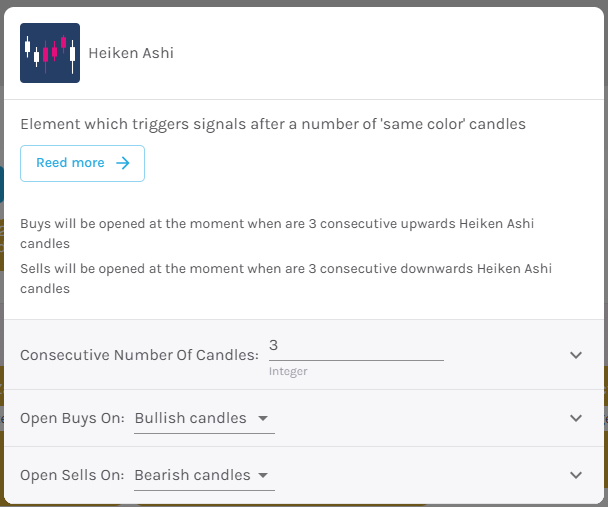Click the Heiken Ashi title text
Viewport: 608px width, 507px height.
coord(131,53)
